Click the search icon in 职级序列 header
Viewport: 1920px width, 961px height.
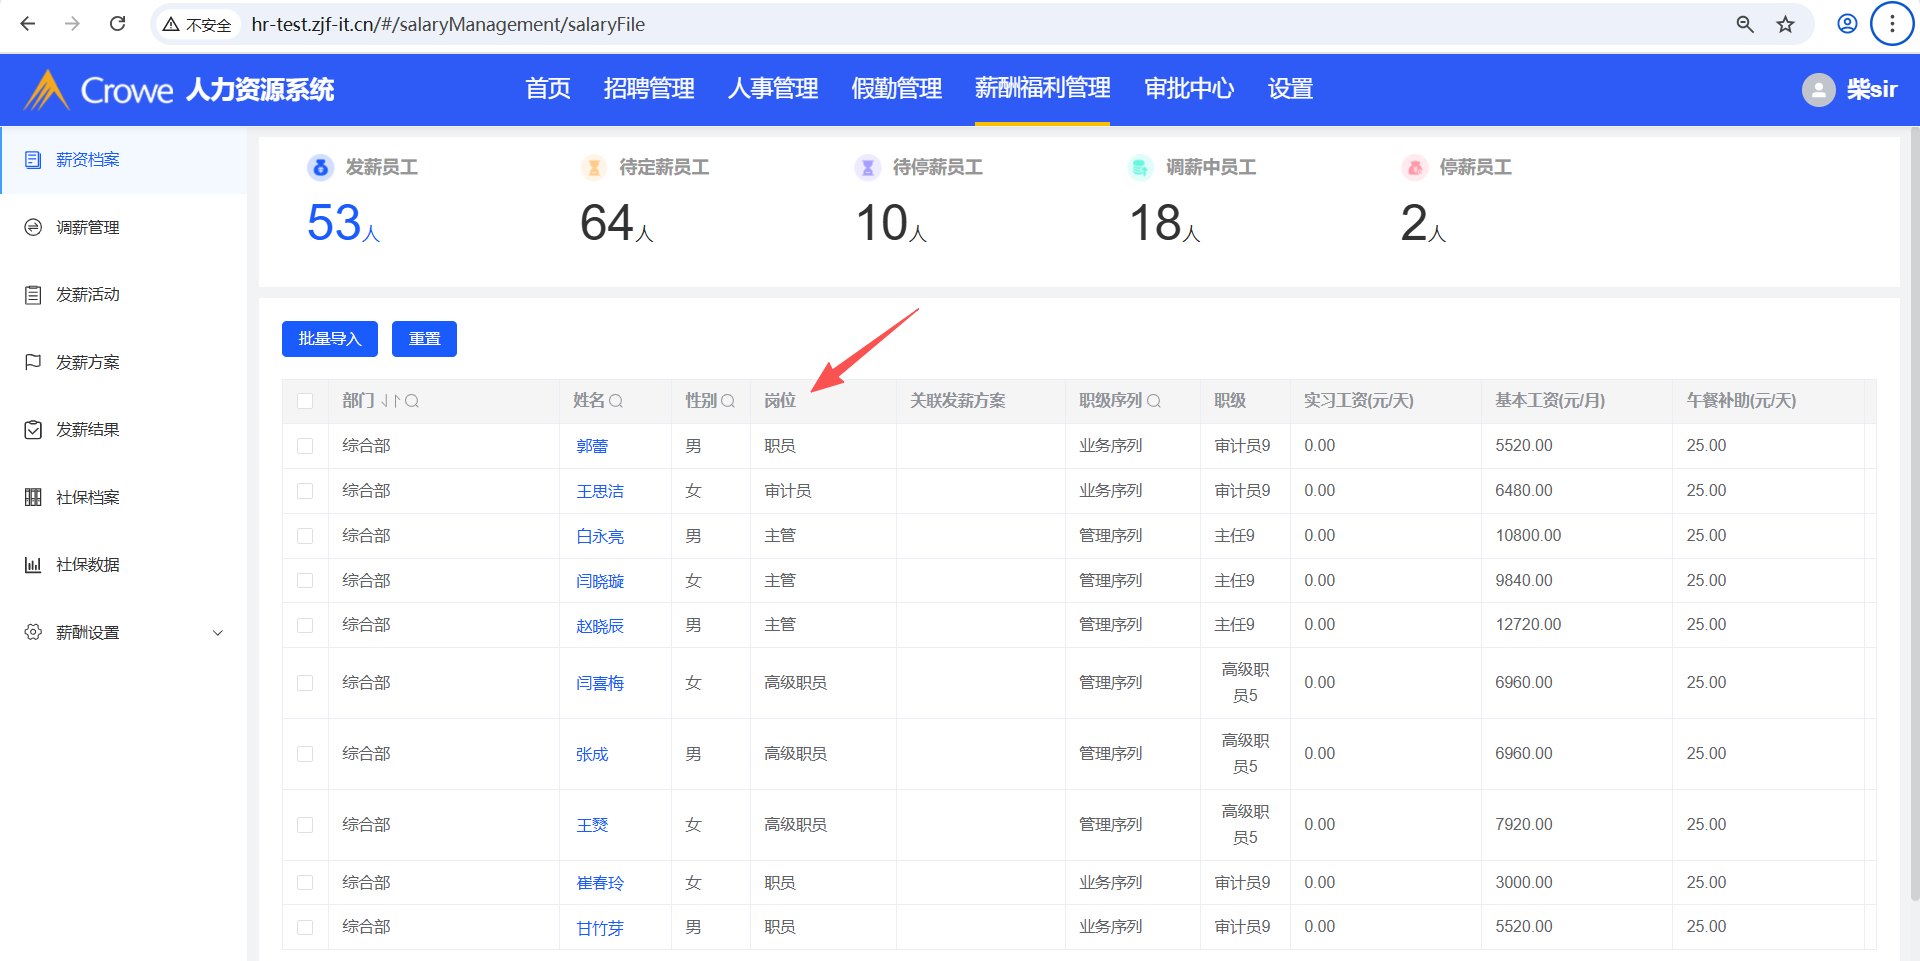pos(1153,401)
